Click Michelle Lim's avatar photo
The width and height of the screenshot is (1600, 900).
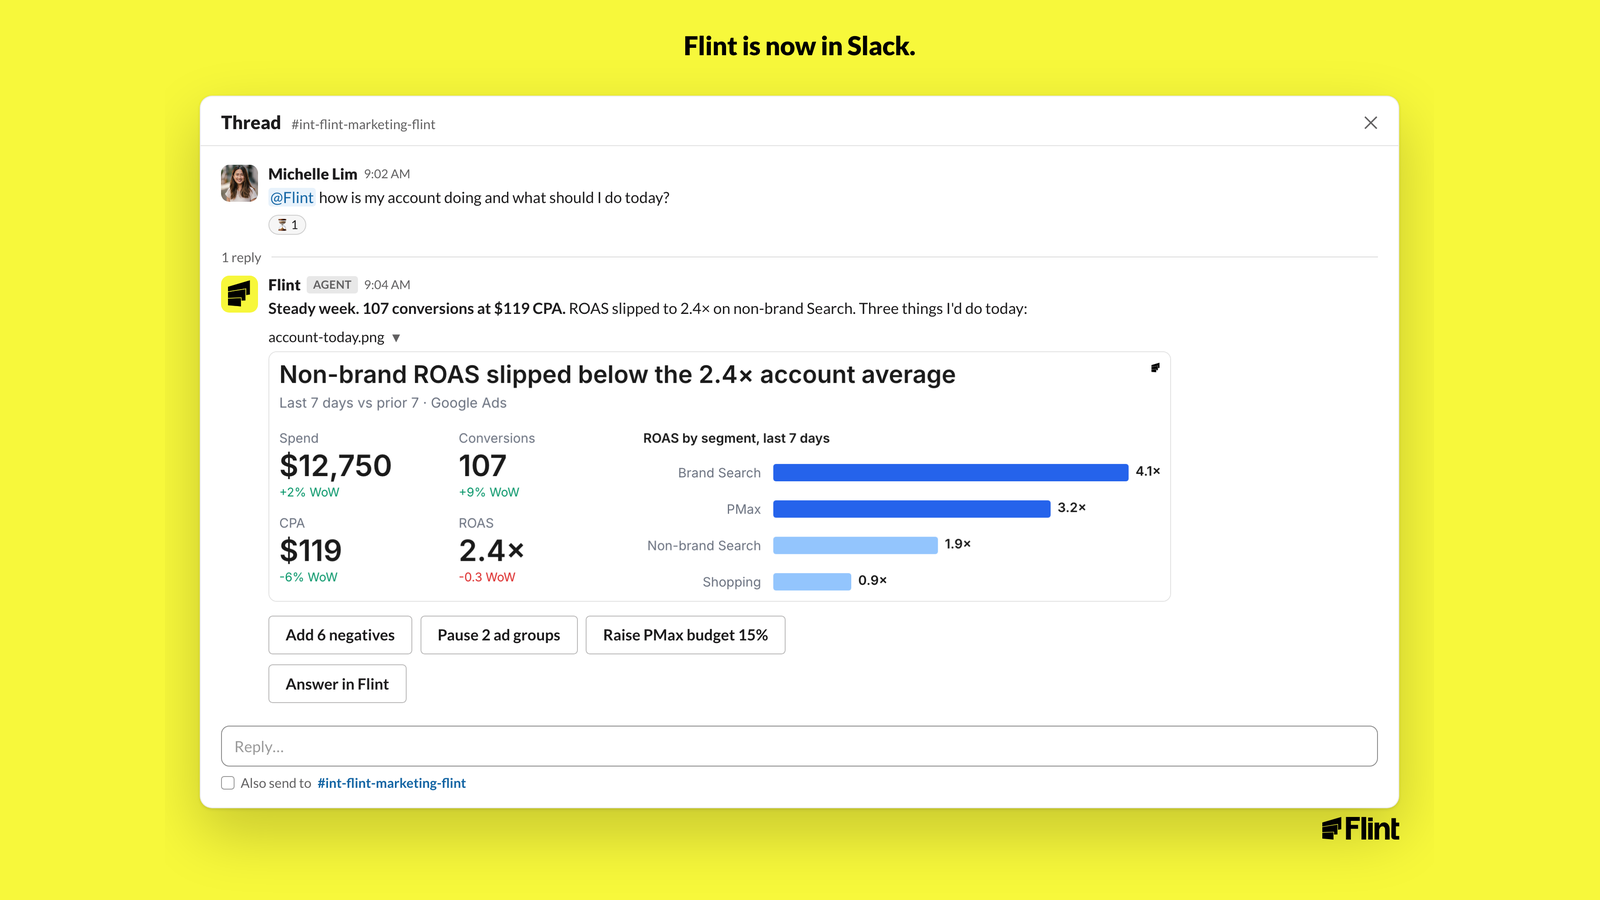[239, 183]
